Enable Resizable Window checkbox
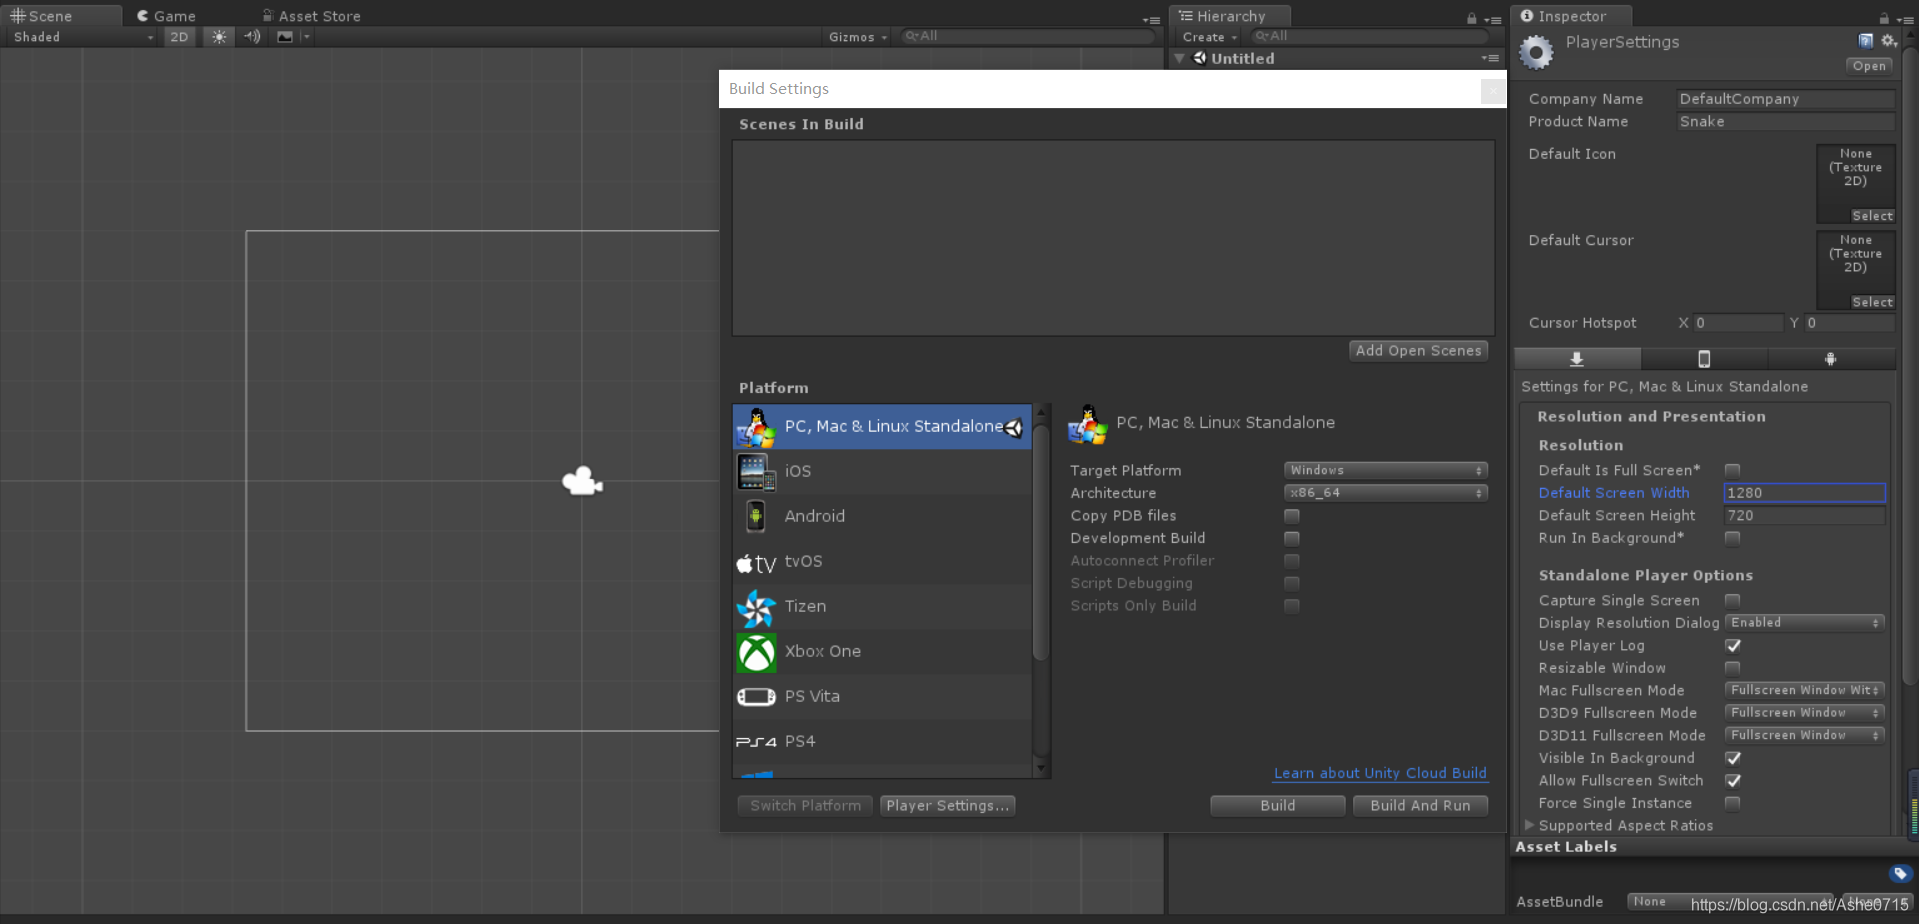The image size is (1919, 924). coord(1733,668)
